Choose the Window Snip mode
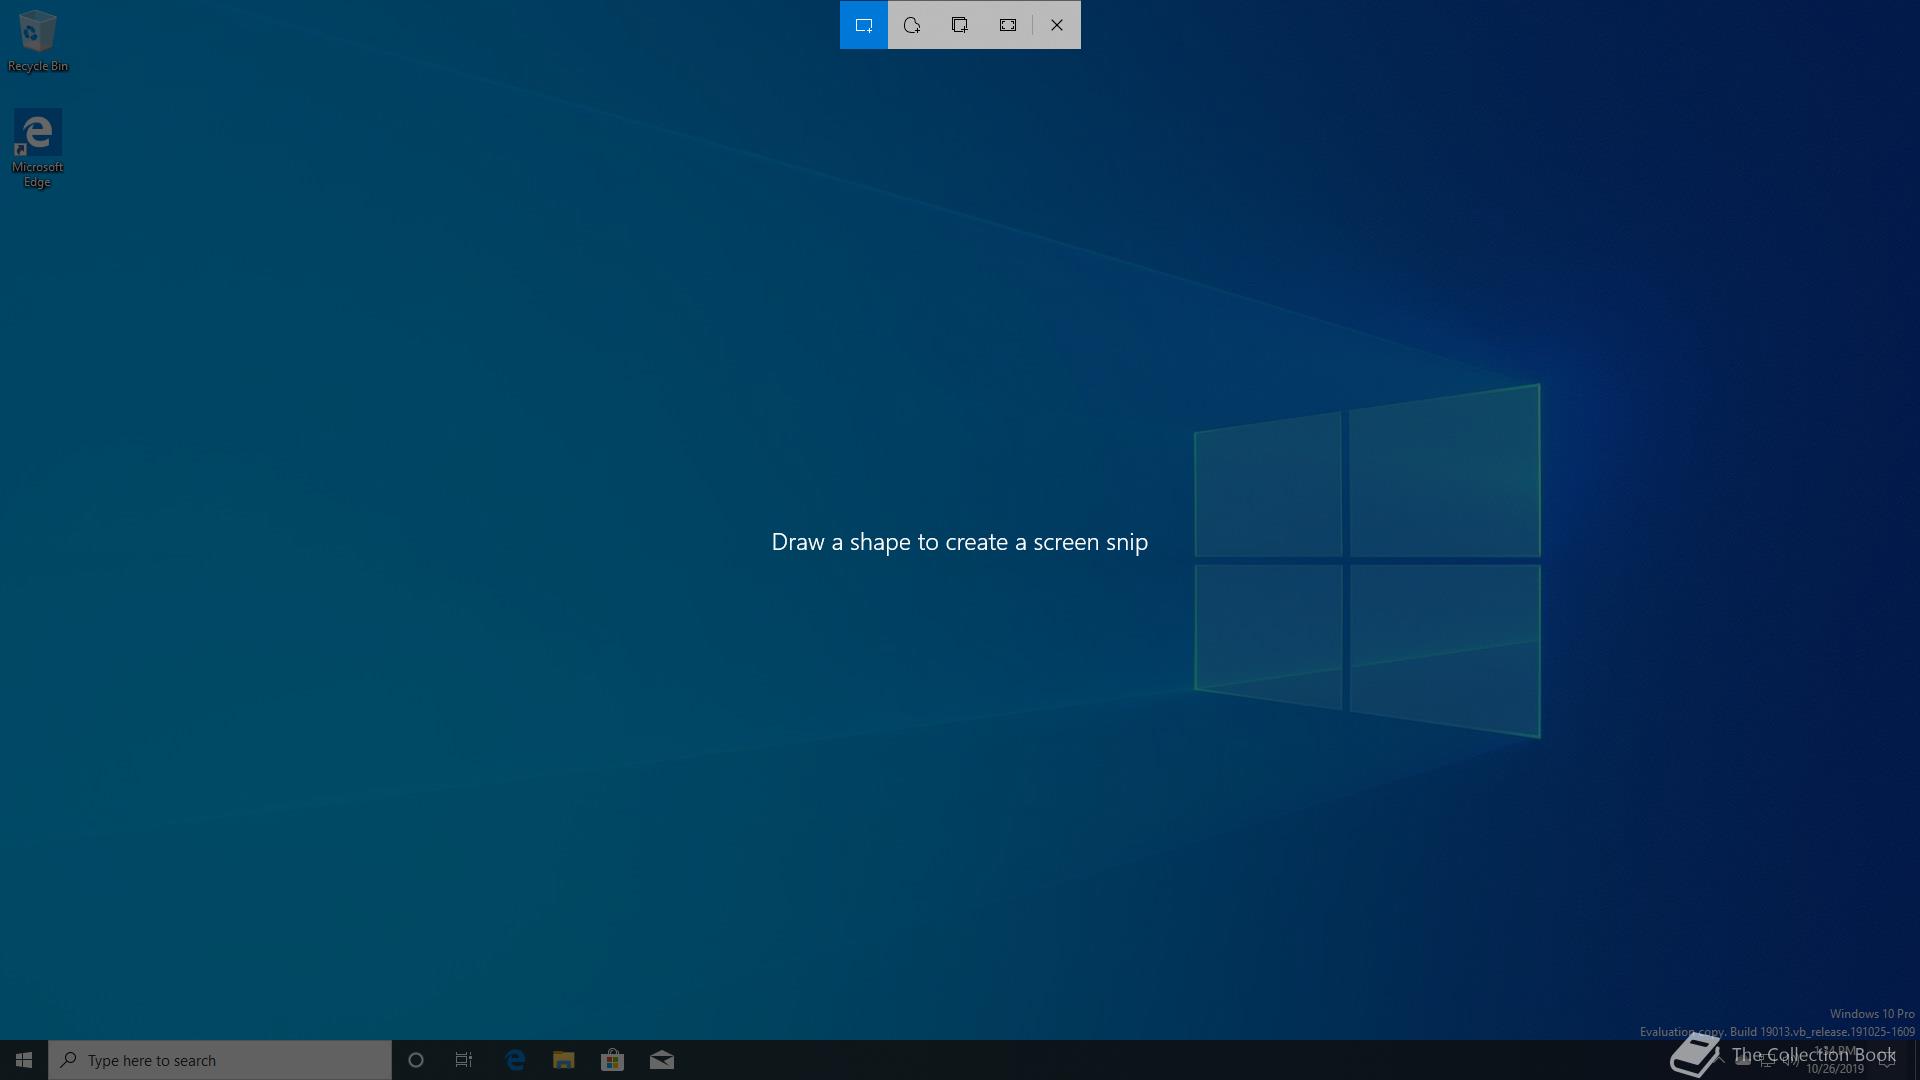This screenshot has width=1920, height=1080. [x=960, y=25]
